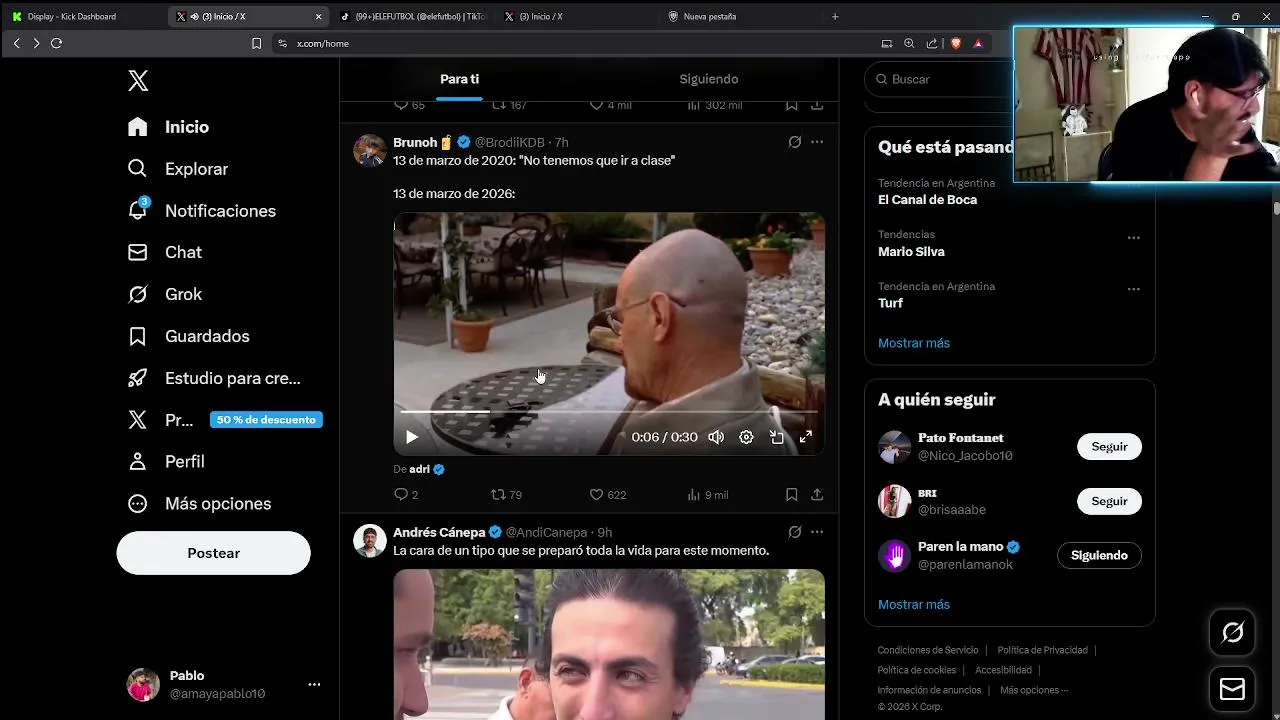
Task: Expand video to fullscreen
Action: tap(805, 437)
